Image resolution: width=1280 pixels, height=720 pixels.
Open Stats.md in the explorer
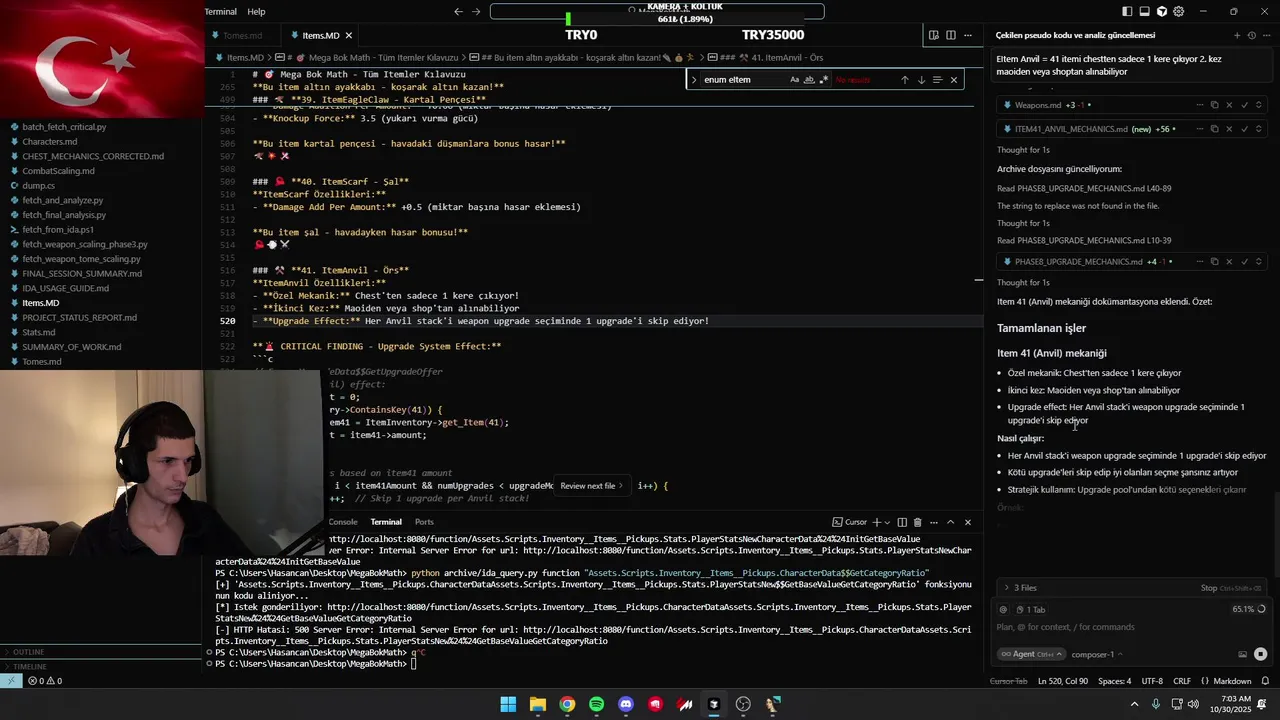[39, 332]
